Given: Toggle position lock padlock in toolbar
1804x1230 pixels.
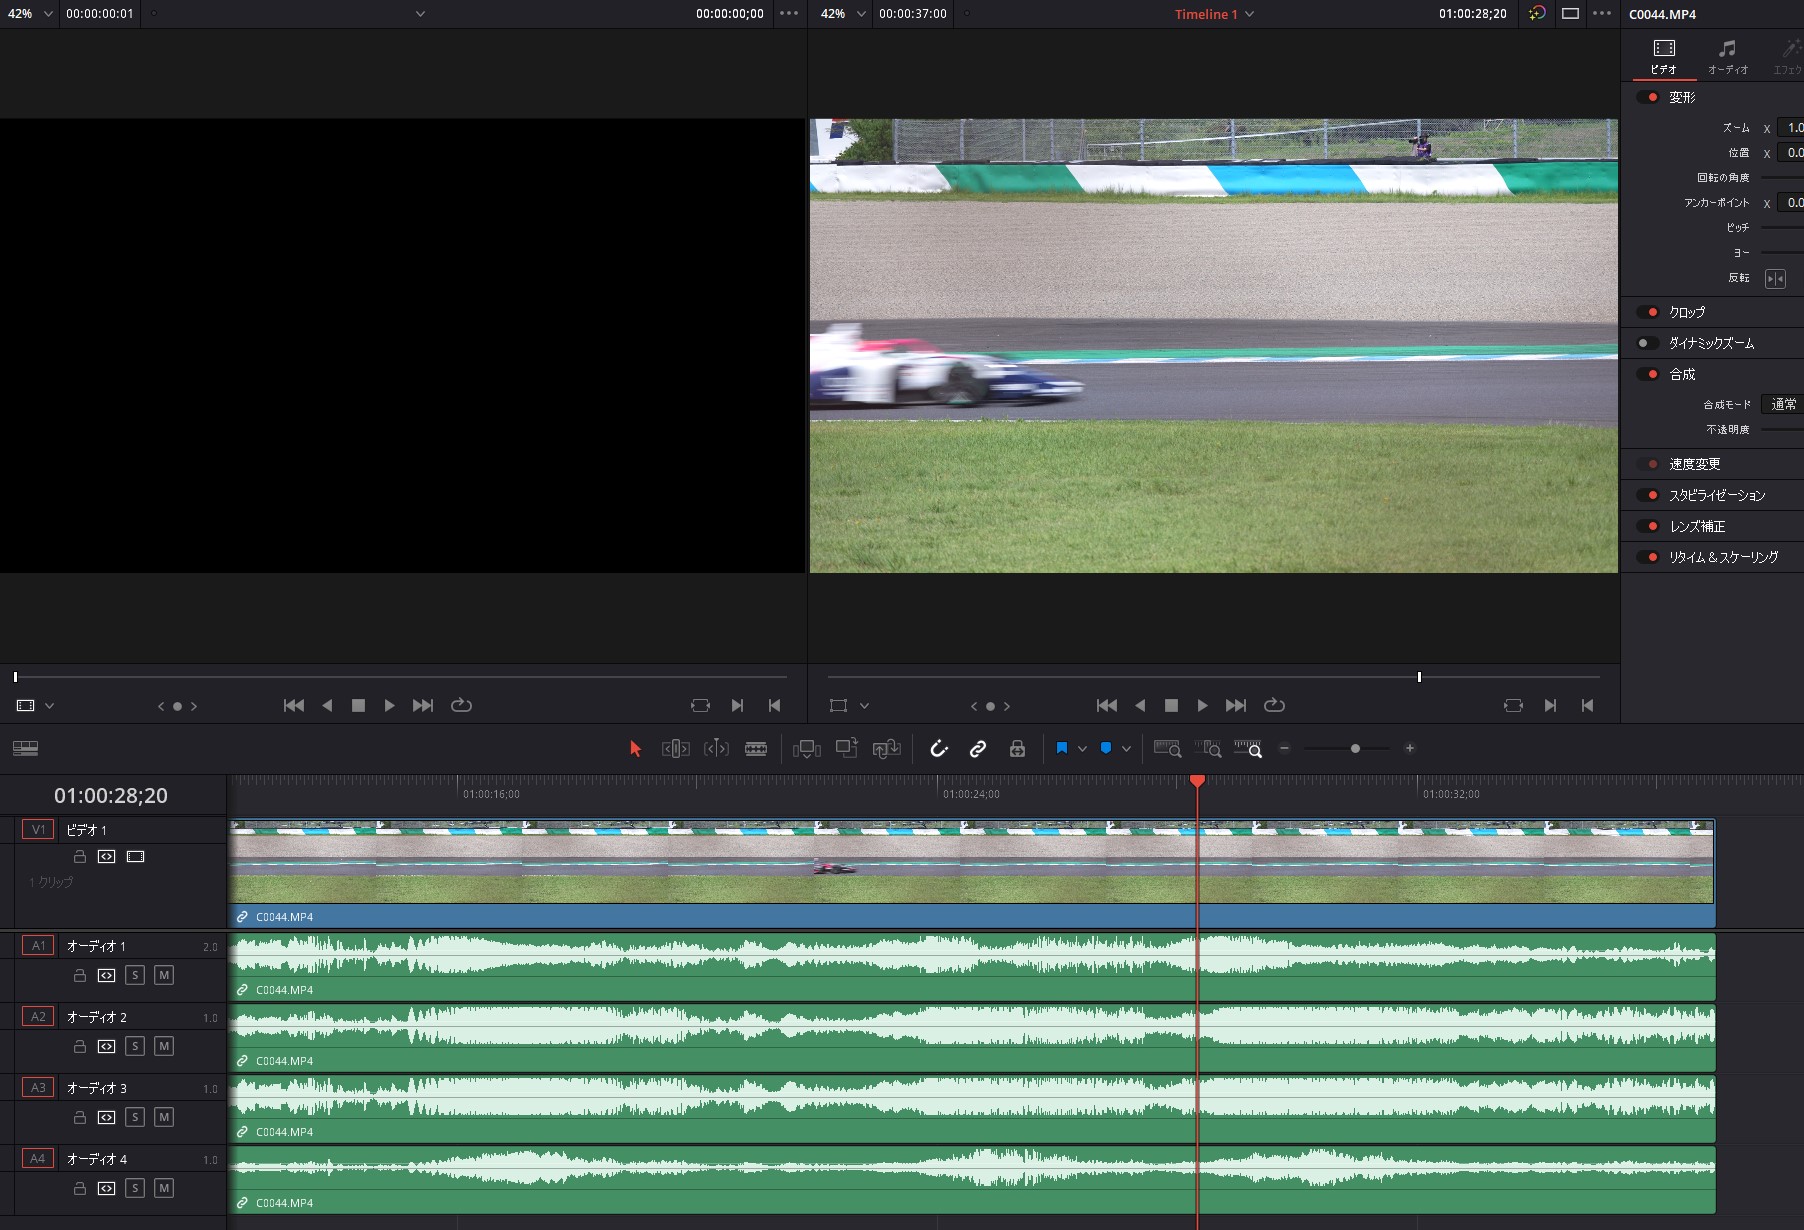Looking at the screenshot, I should pyautogui.click(x=1017, y=749).
